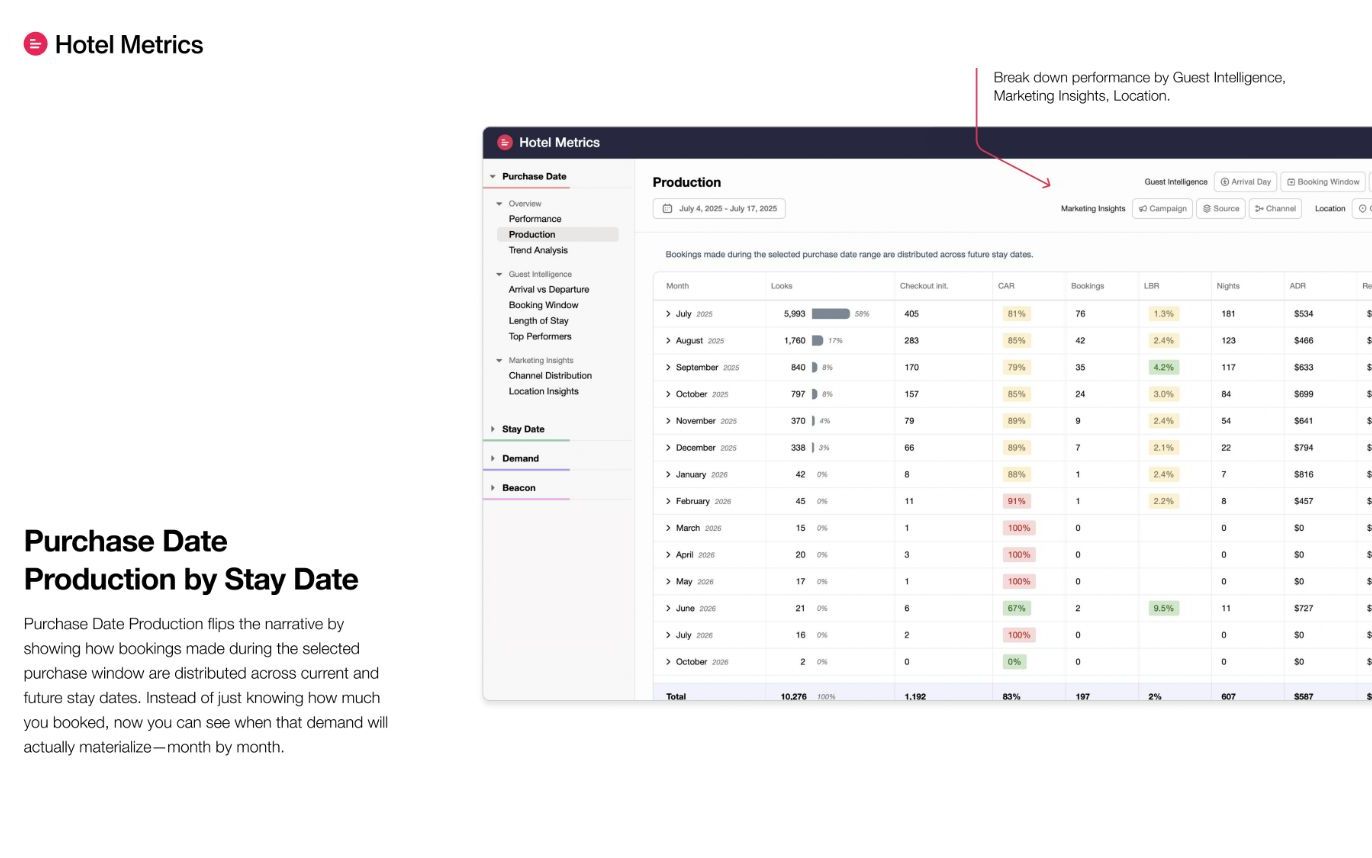The height and width of the screenshot is (858, 1372).
Task: Open the July 4 – July 17 date range field
Action: coord(719,209)
